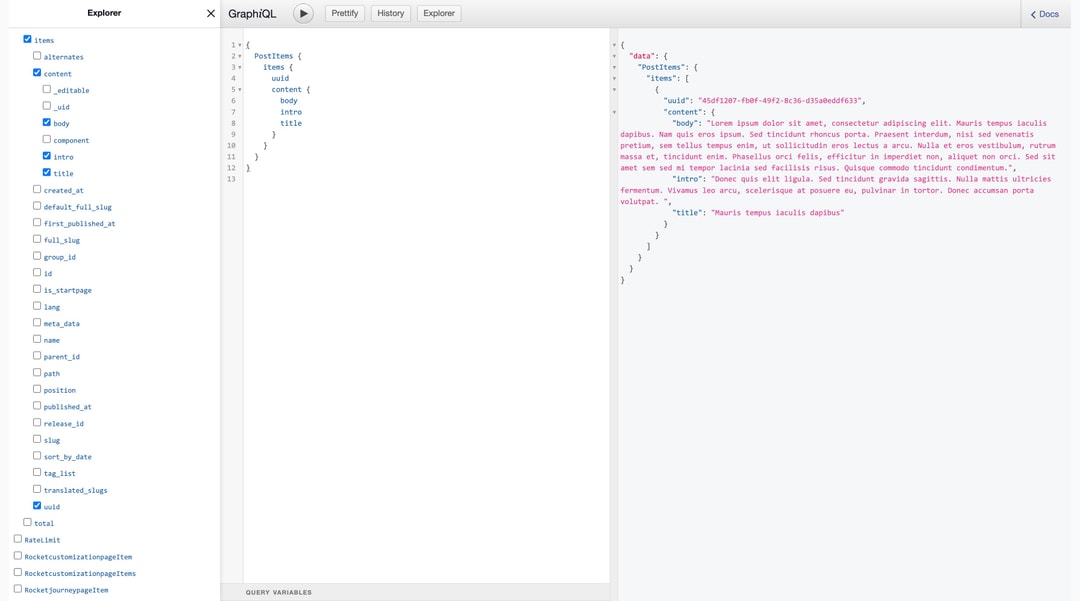Screen dimensions: 1080x601
Task: Check the first_published_at checkbox
Action: 37,222
